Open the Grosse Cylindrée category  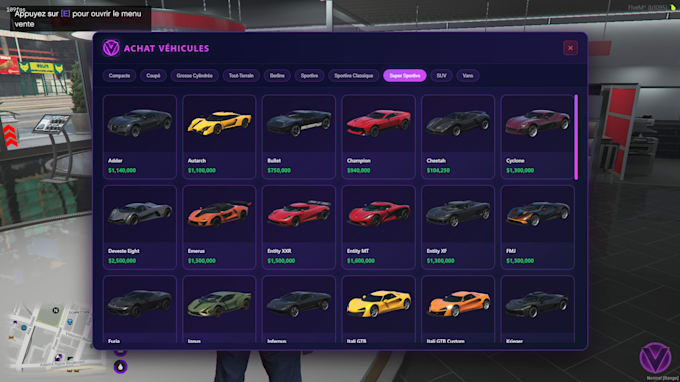pos(194,75)
